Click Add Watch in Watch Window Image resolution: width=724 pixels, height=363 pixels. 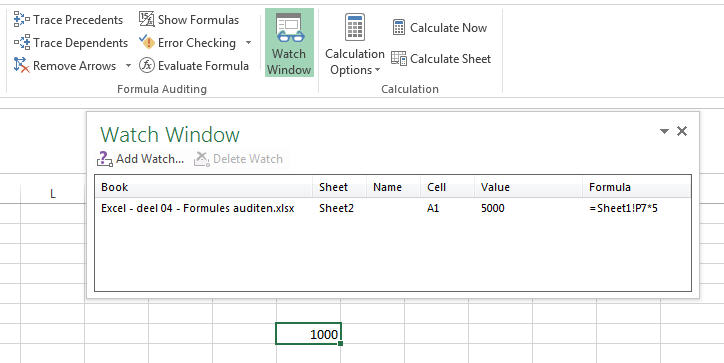(x=140, y=159)
